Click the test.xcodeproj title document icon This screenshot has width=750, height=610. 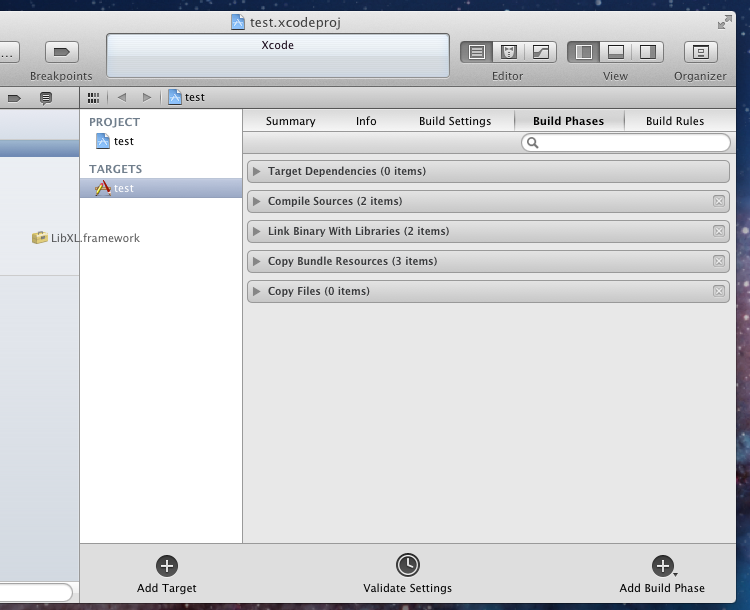pos(238,22)
